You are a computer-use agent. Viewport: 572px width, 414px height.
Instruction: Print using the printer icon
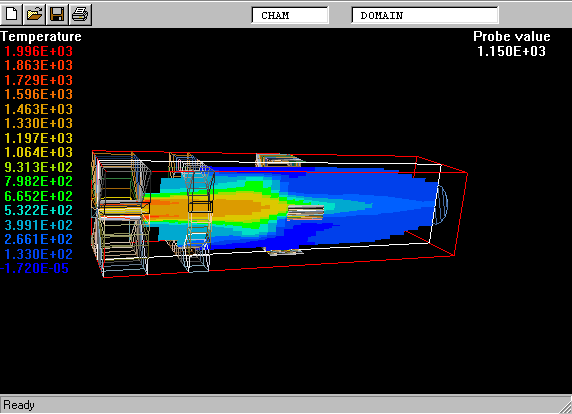(x=80, y=14)
